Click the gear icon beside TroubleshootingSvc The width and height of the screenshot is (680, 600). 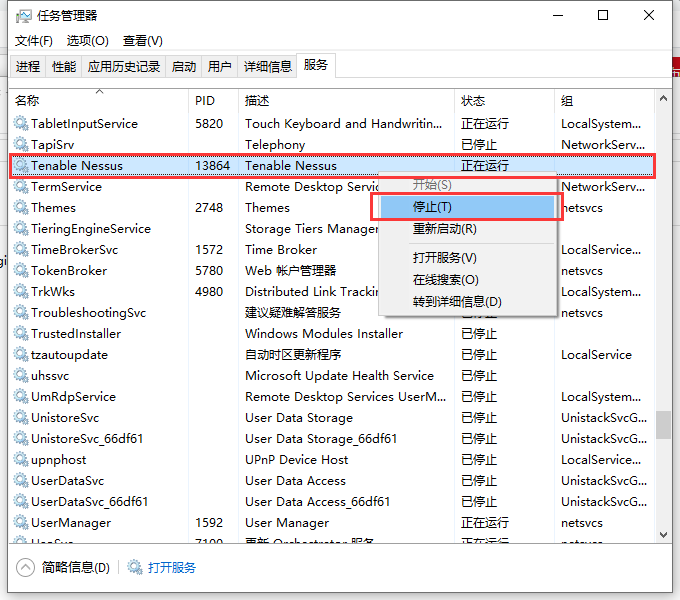click(21, 312)
